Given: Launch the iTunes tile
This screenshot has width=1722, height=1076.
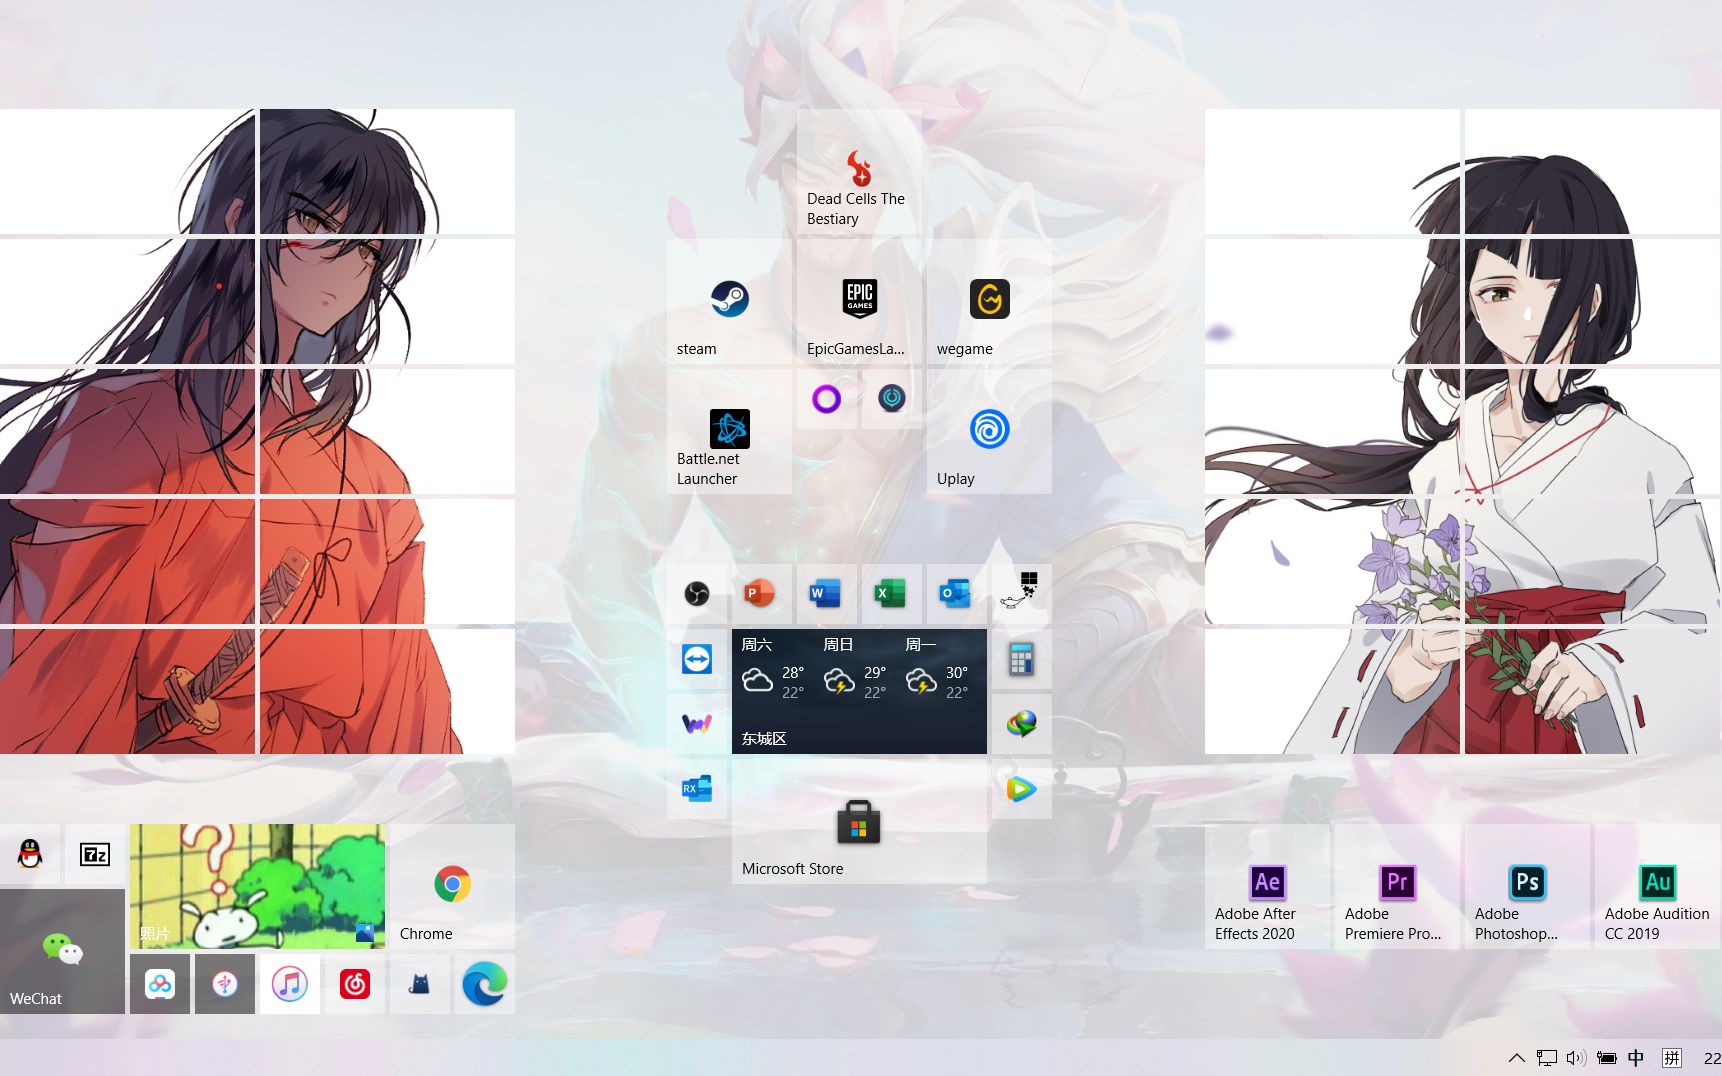Looking at the screenshot, I should tap(290, 984).
